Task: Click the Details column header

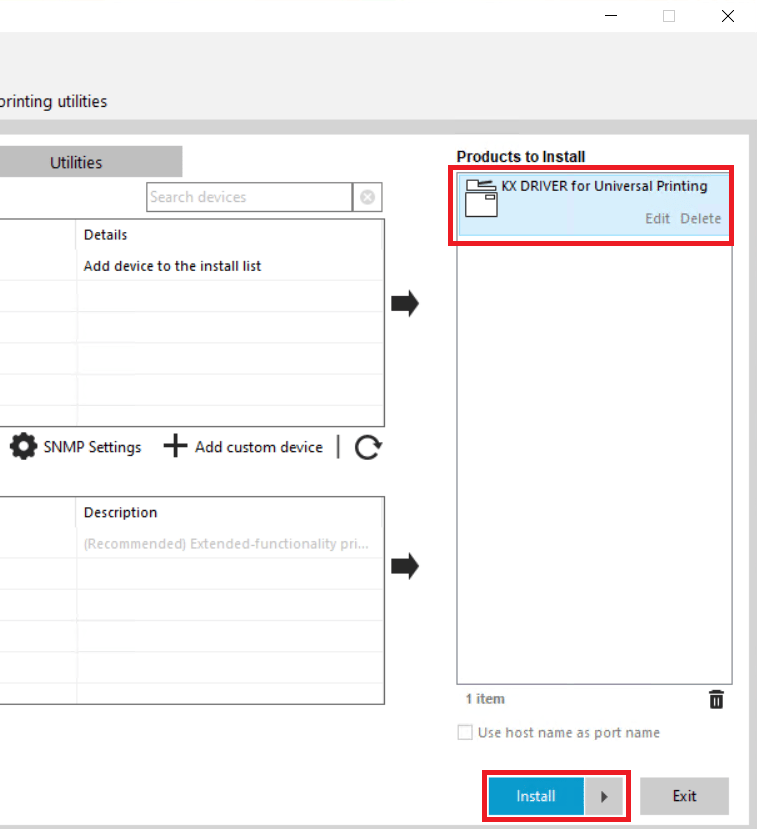Action: pos(229,235)
